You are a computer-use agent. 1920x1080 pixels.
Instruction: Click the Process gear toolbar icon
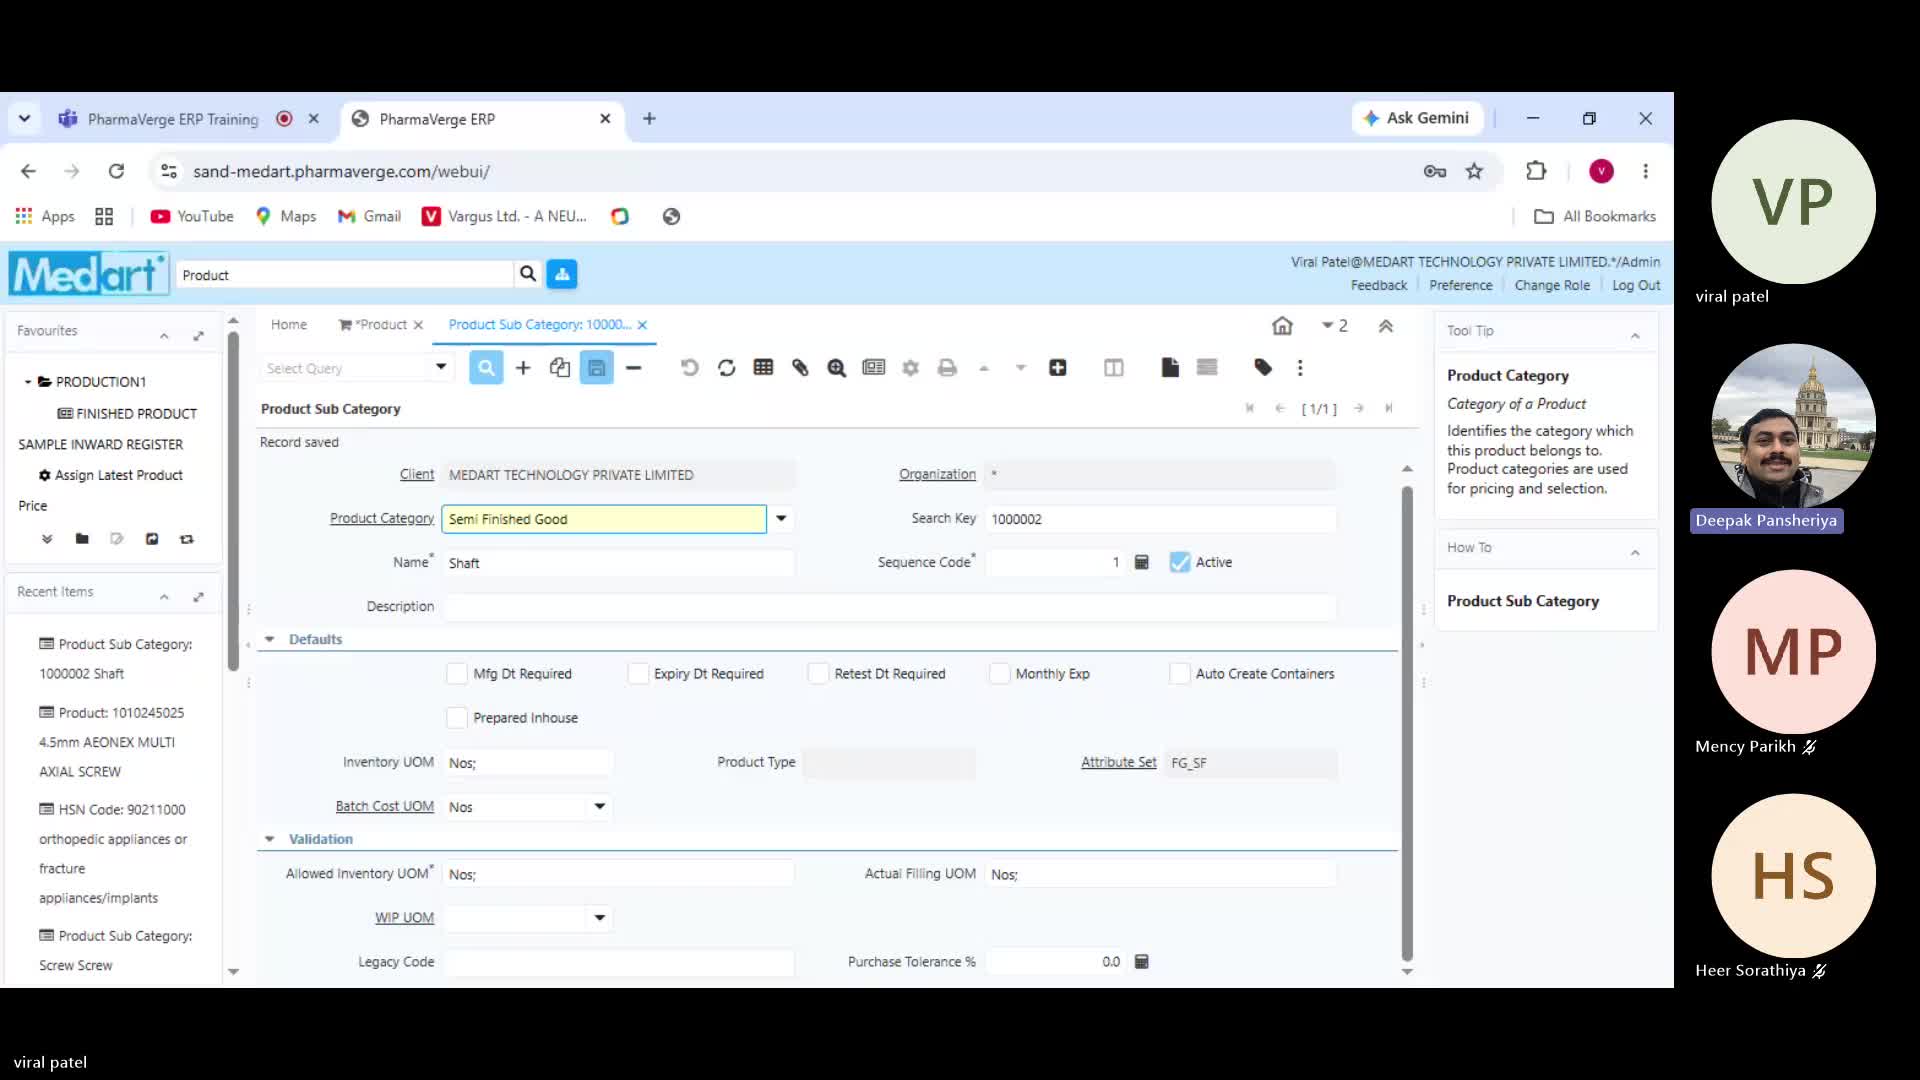pyautogui.click(x=910, y=368)
